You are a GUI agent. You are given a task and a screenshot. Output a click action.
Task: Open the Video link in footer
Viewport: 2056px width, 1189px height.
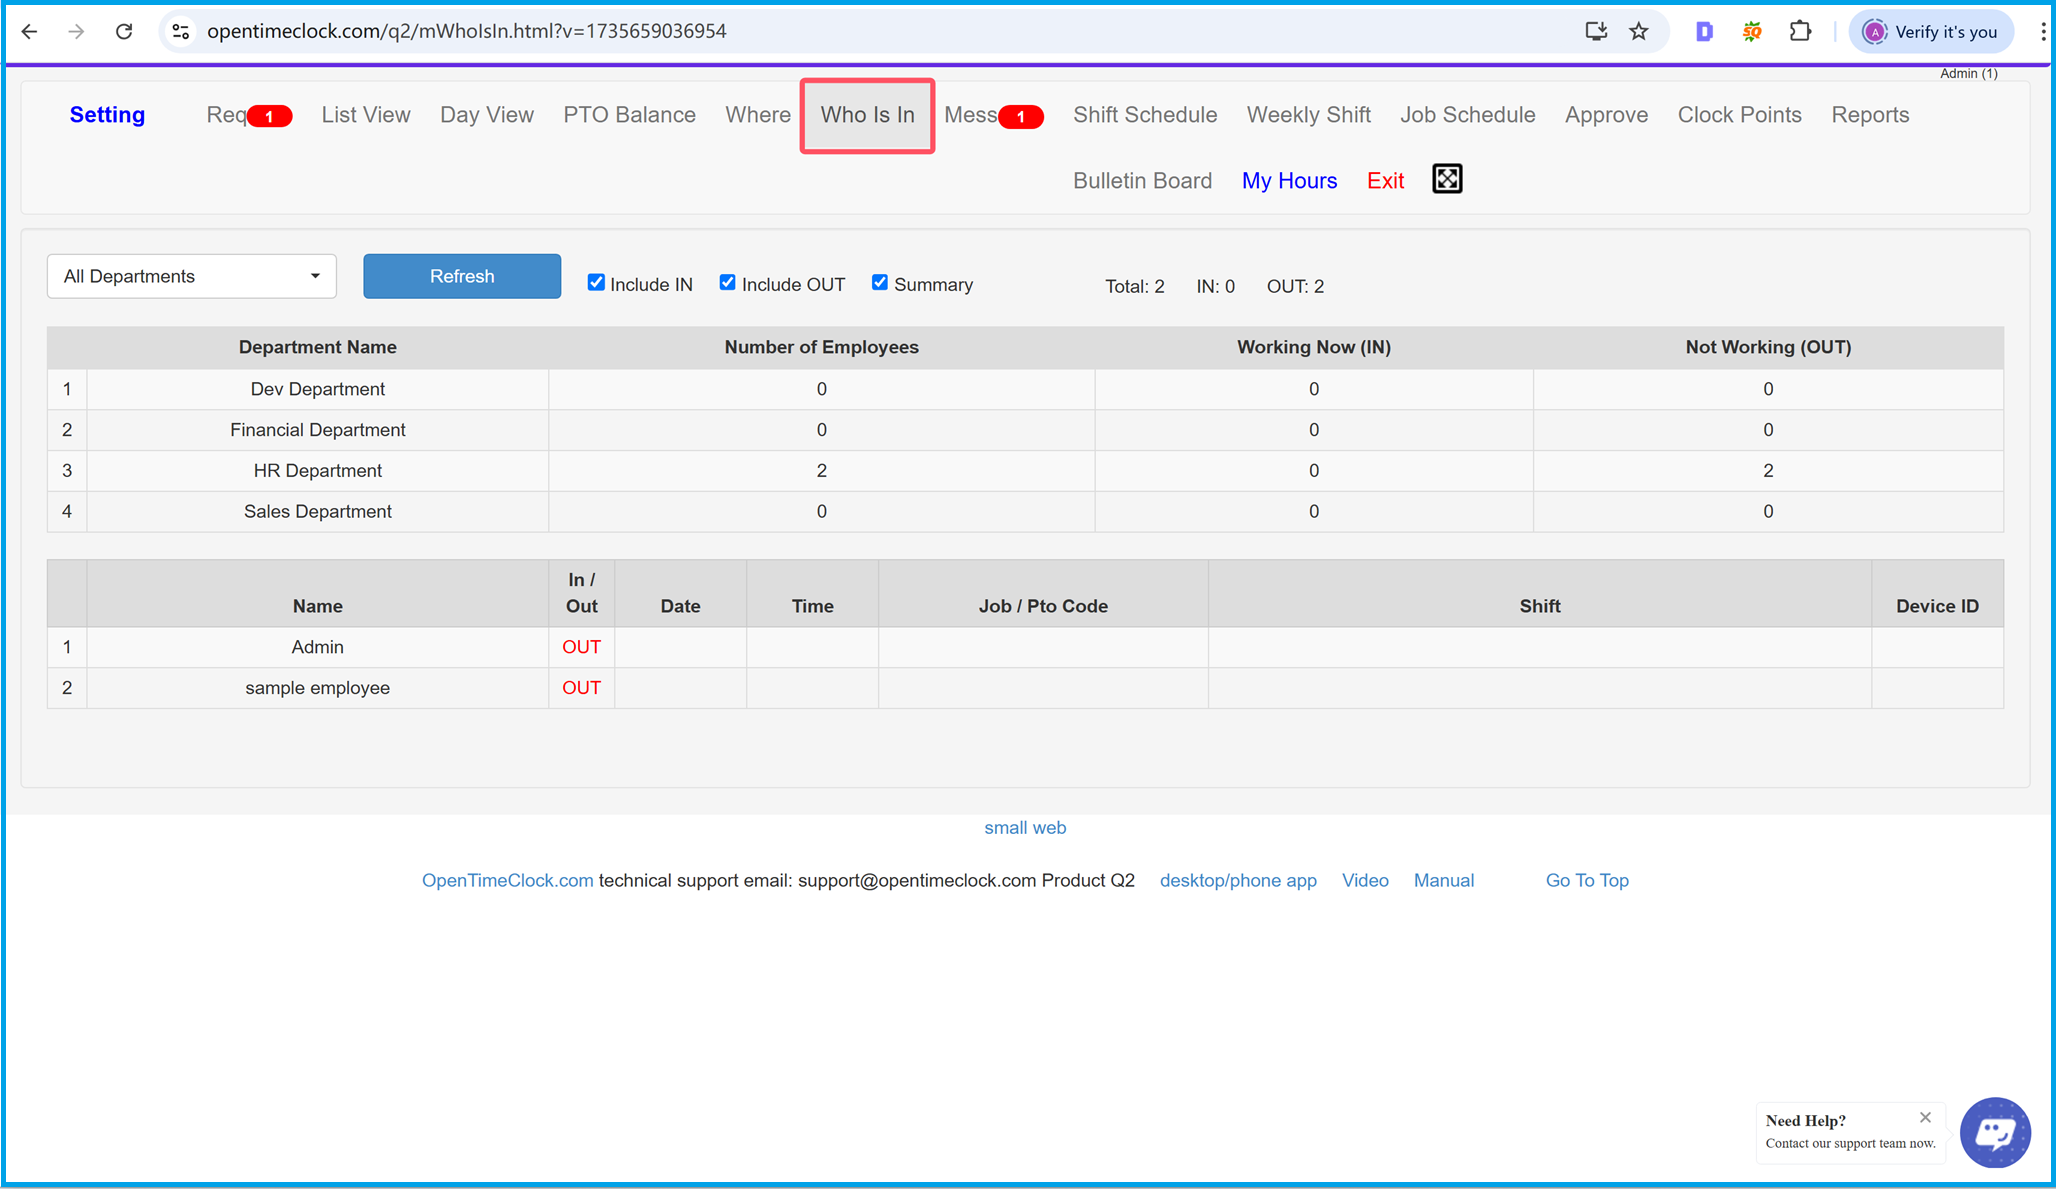1365,881
